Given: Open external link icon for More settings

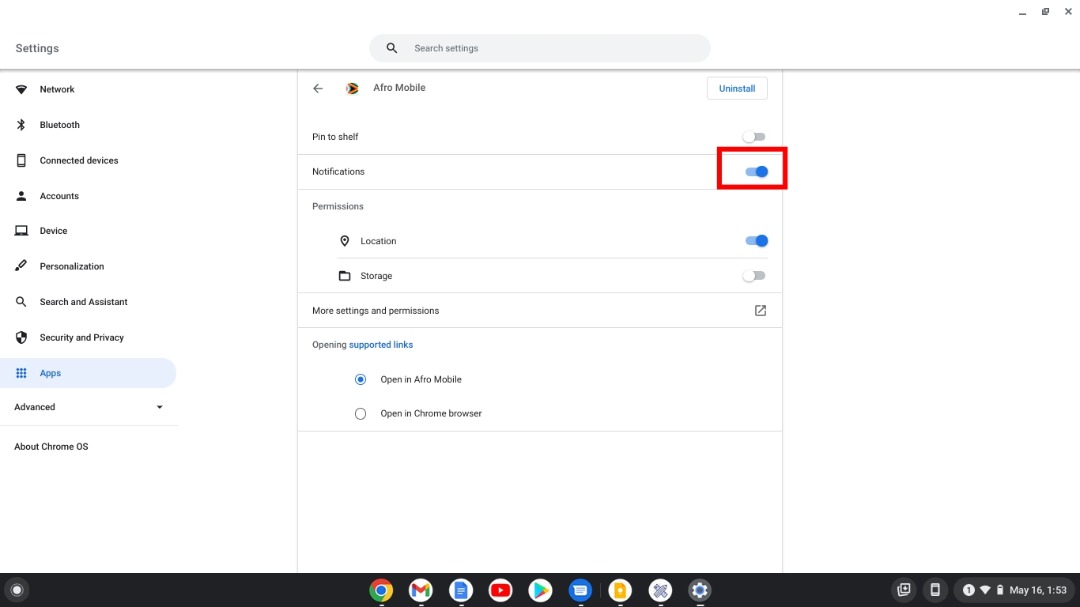Looking at the screenshot, I should point(760,311).
